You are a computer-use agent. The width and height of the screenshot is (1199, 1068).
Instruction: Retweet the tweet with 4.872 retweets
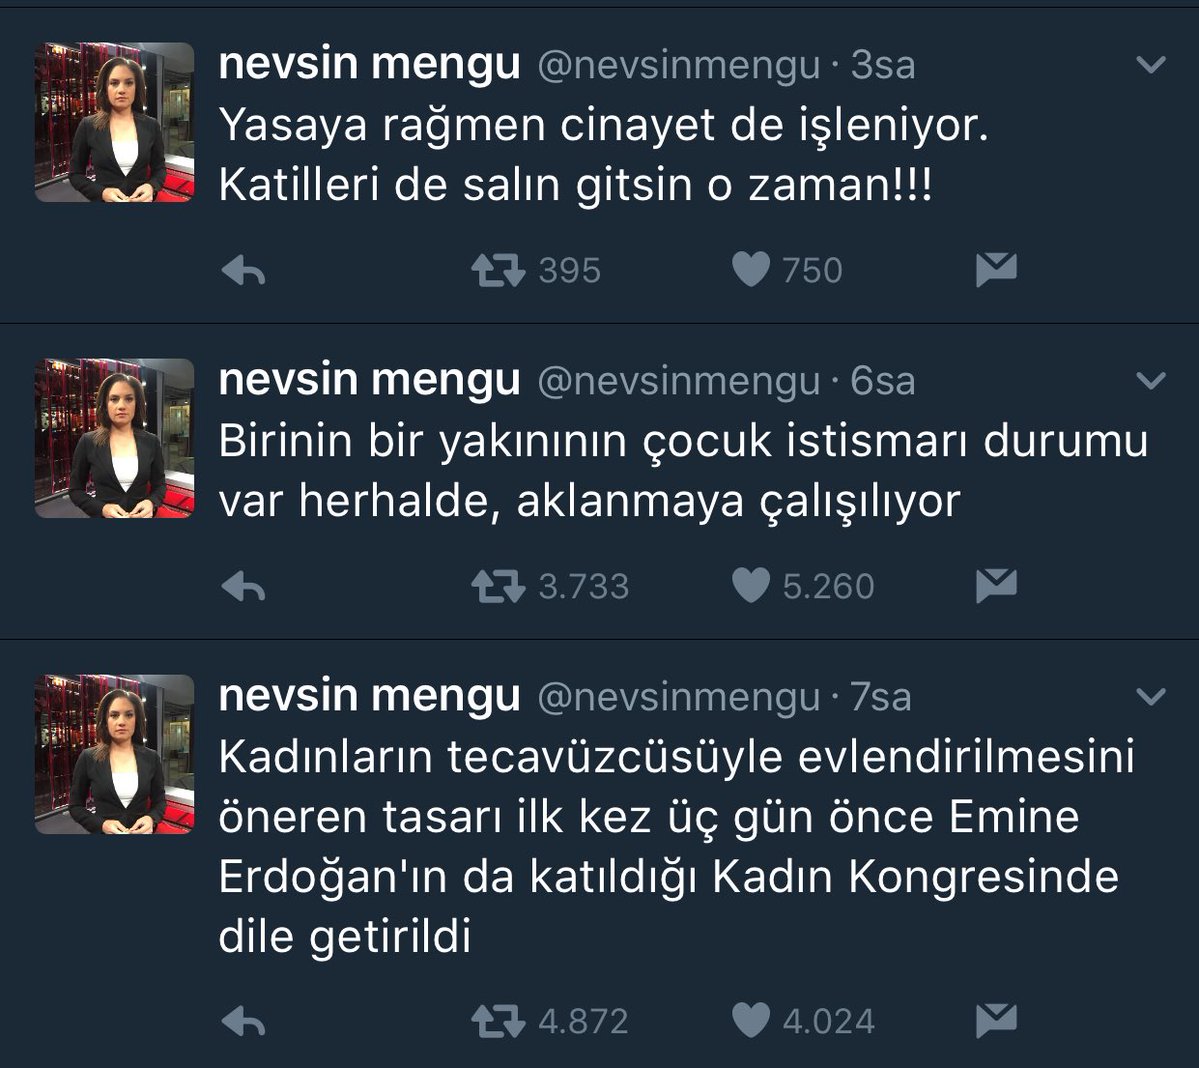[x=498, y=1021]
